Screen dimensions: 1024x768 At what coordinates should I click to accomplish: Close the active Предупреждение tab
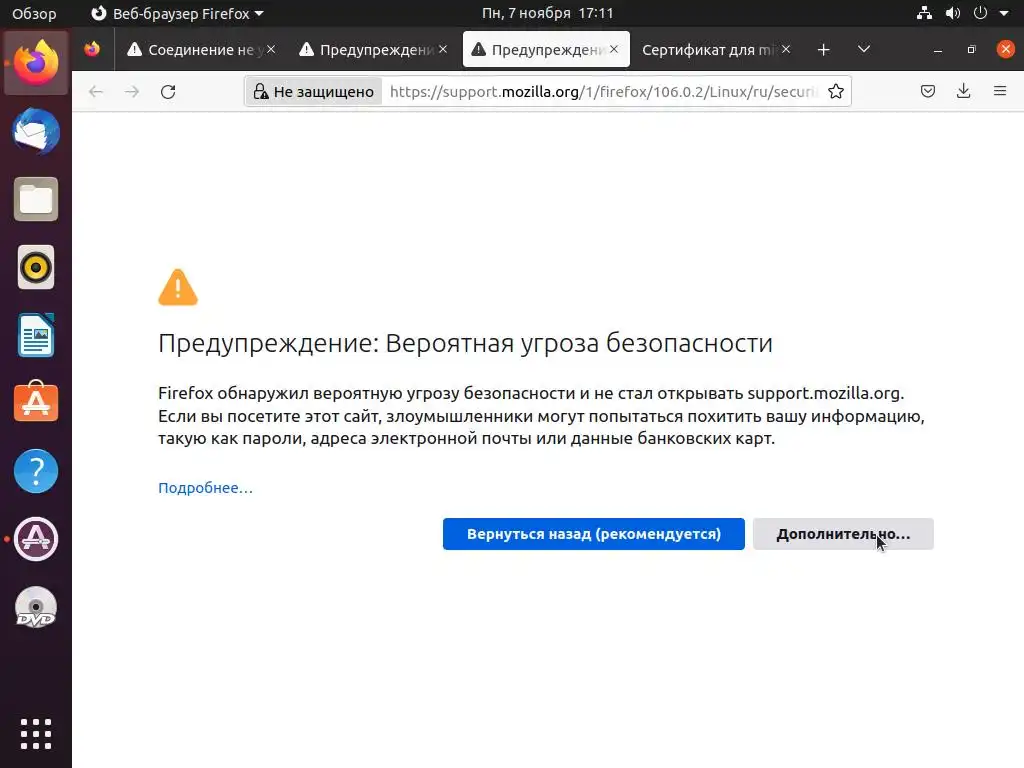click(x=614, y=49)
